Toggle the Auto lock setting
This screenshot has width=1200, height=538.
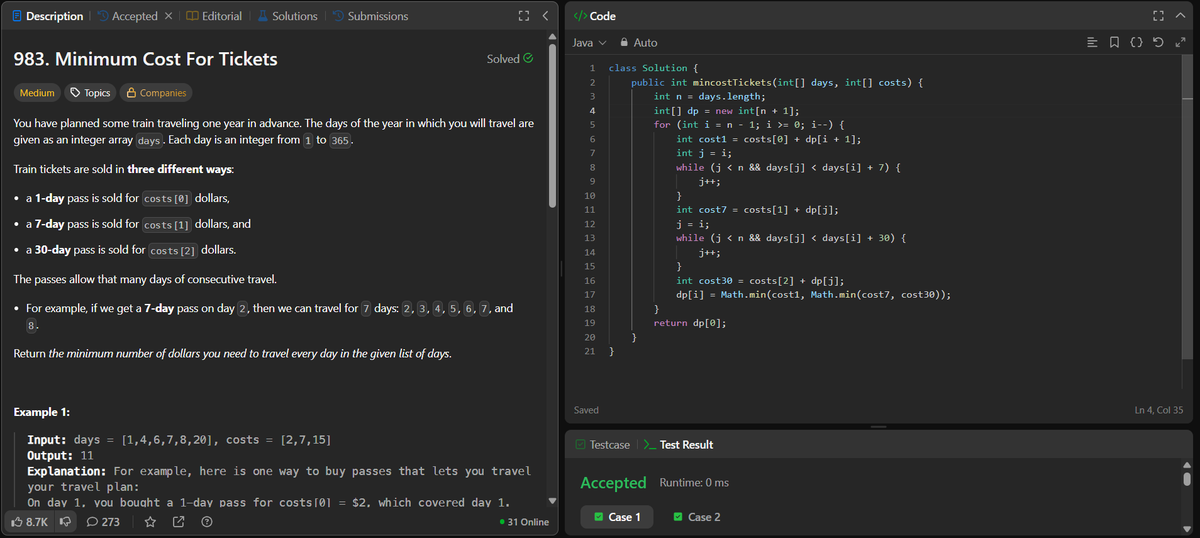(x=638, y=43)
